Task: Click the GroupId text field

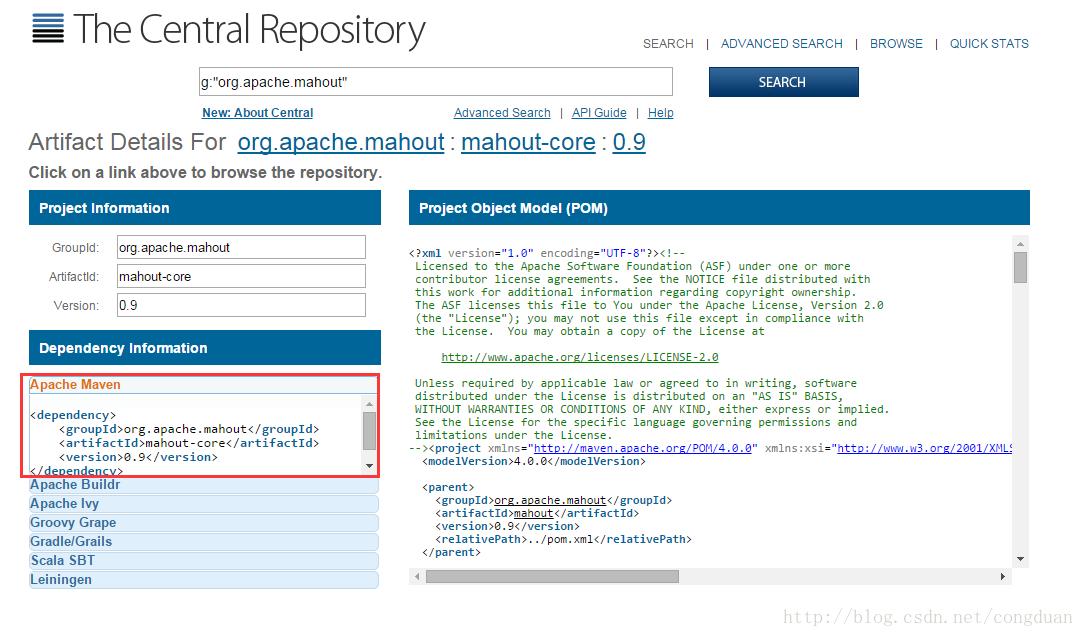Action: (241, 247)
